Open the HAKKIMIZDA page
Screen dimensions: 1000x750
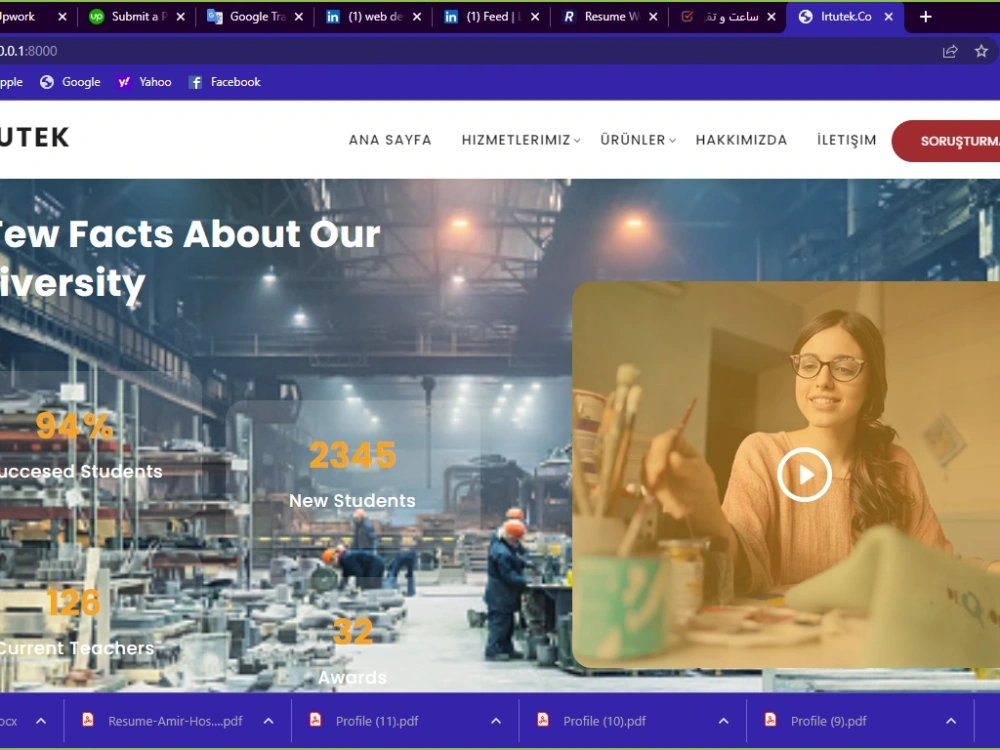pyautogui.click(x=741, y=140)
